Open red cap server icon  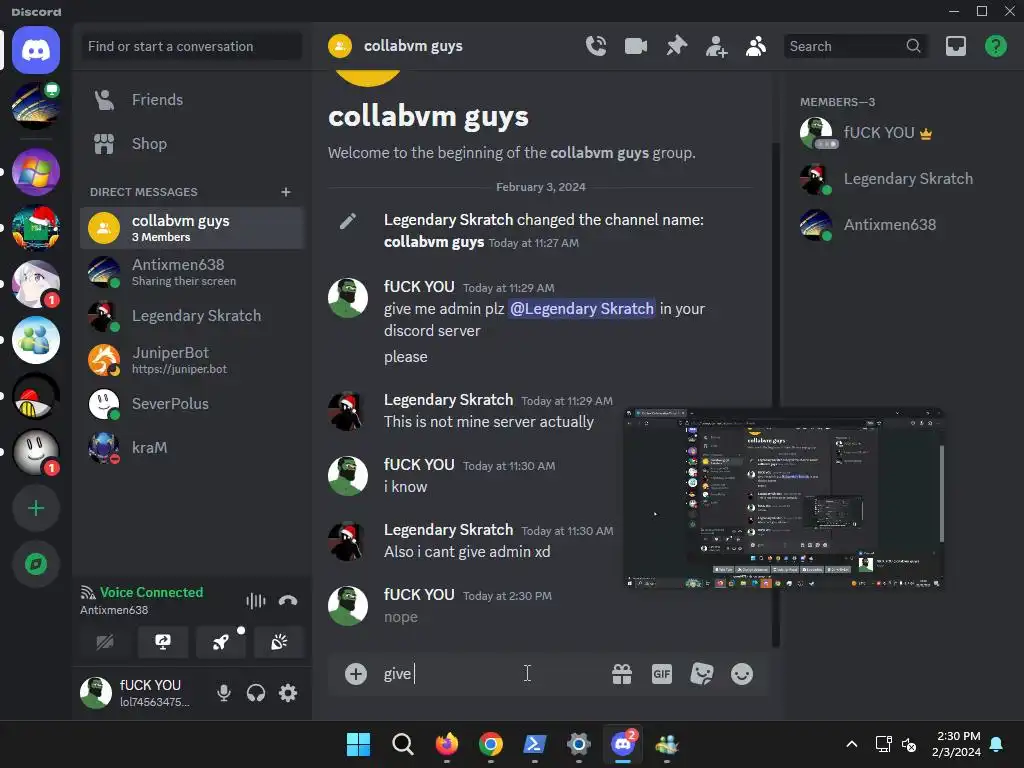pyautogui.click(x=36, y=396)
